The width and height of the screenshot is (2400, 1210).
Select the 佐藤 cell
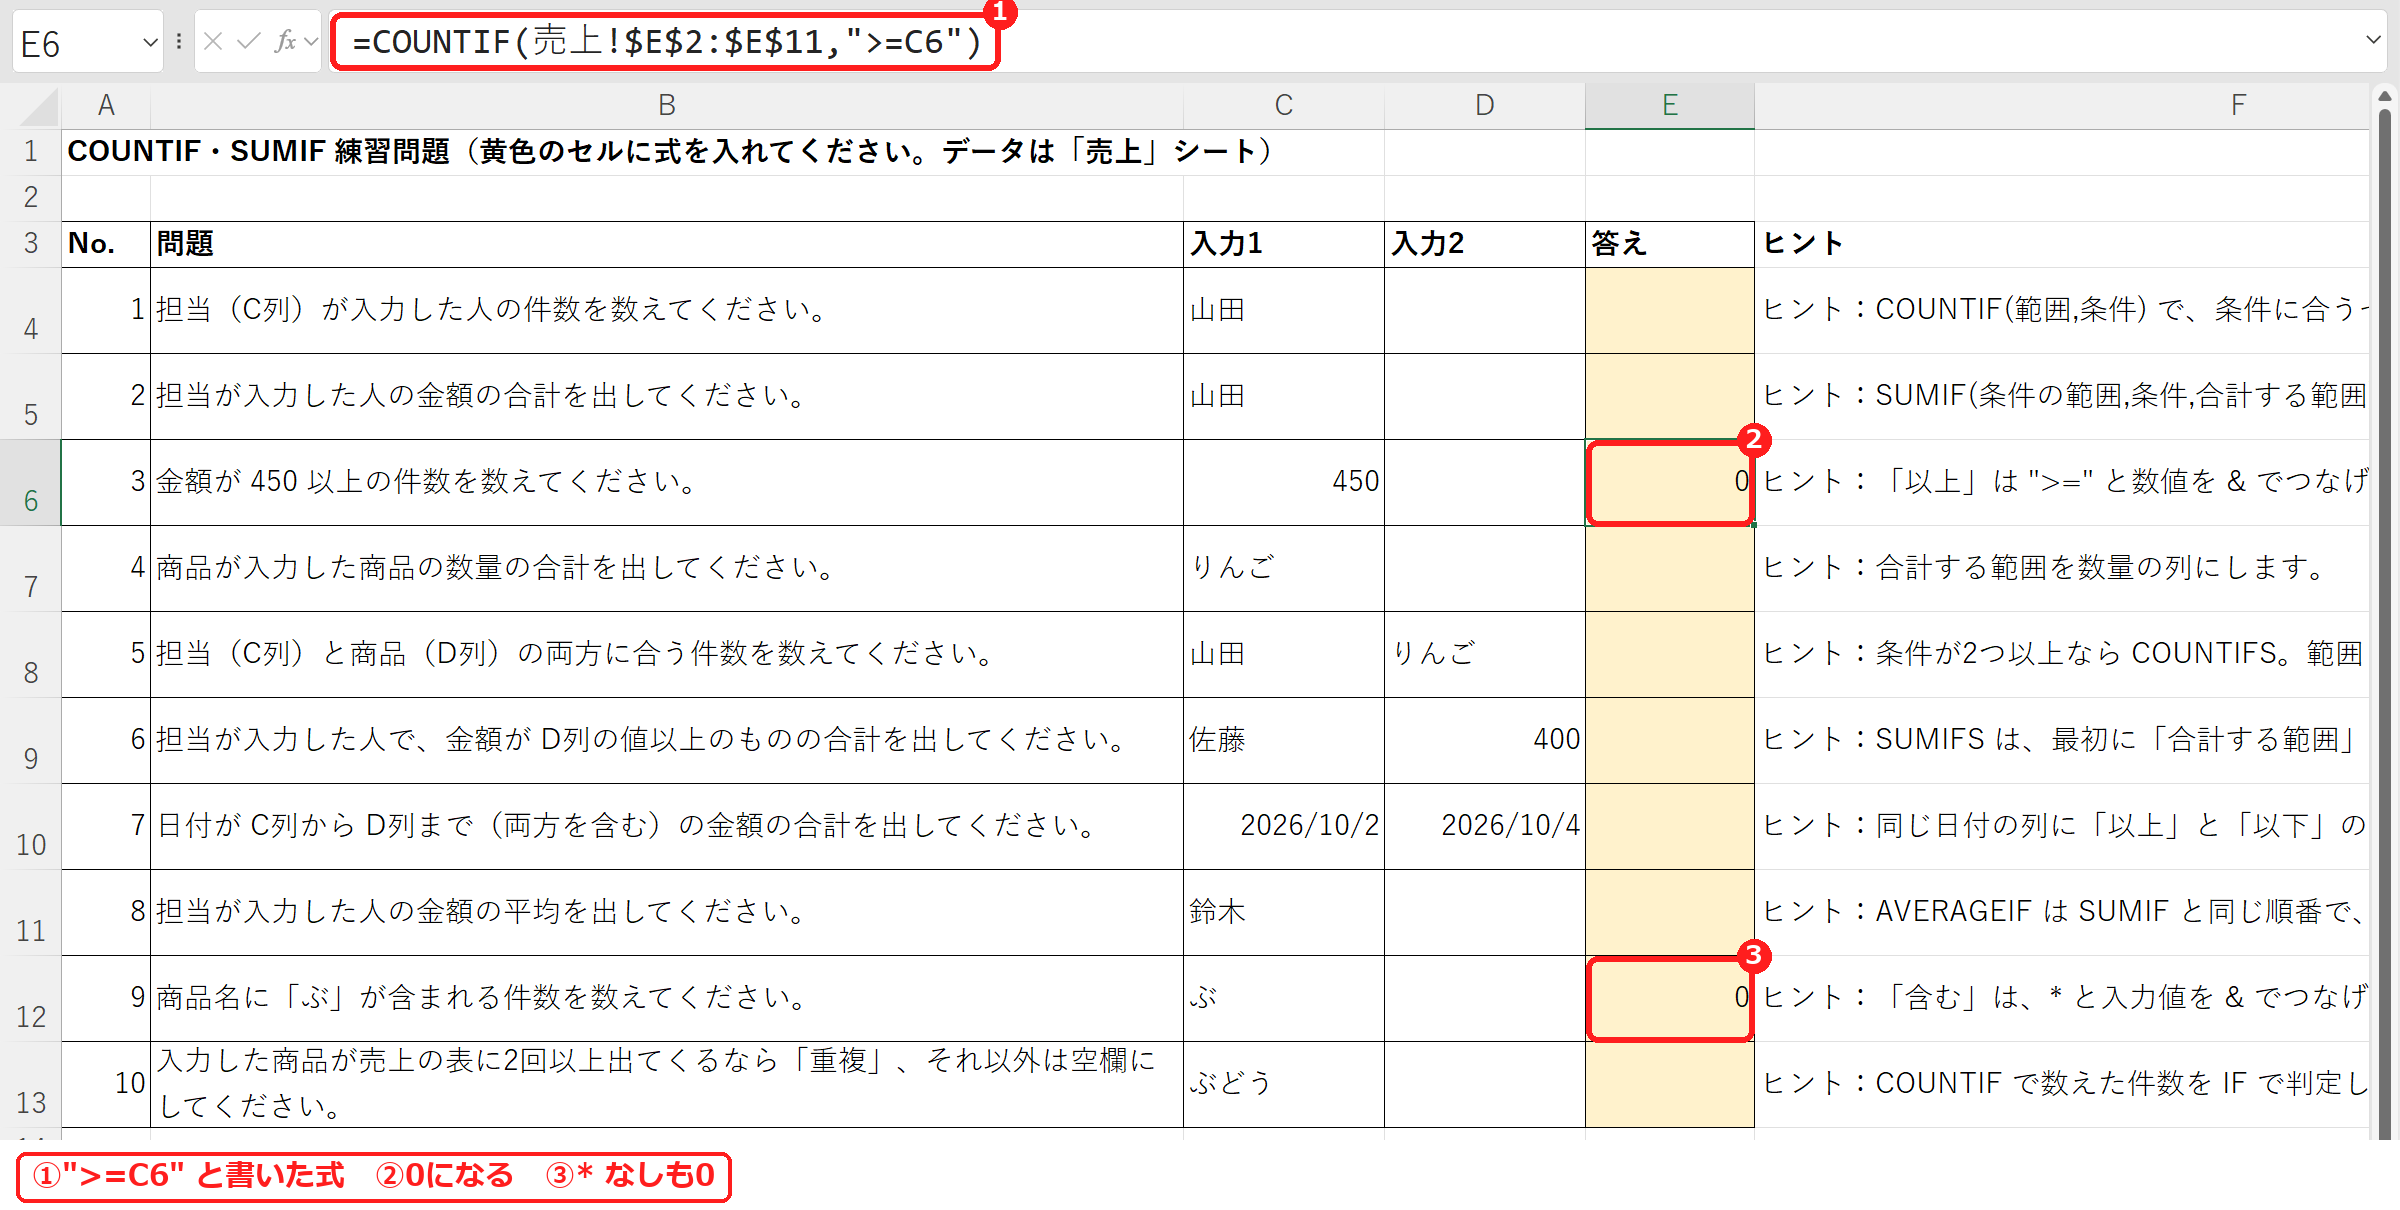[1284, 741]
